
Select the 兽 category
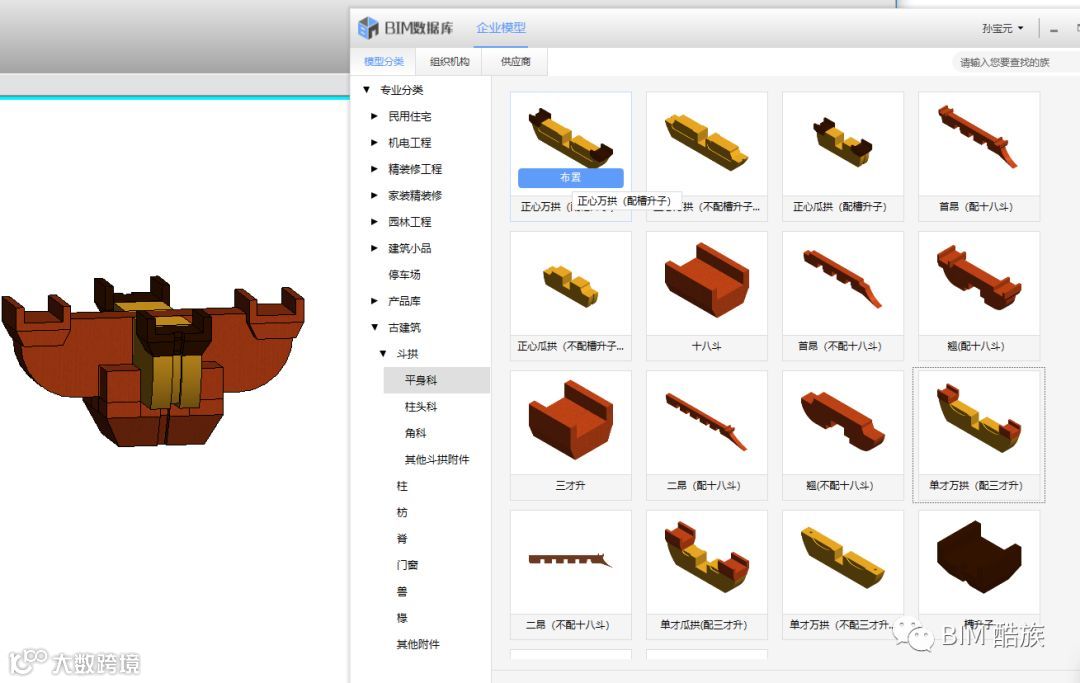[x=402, y=591]
